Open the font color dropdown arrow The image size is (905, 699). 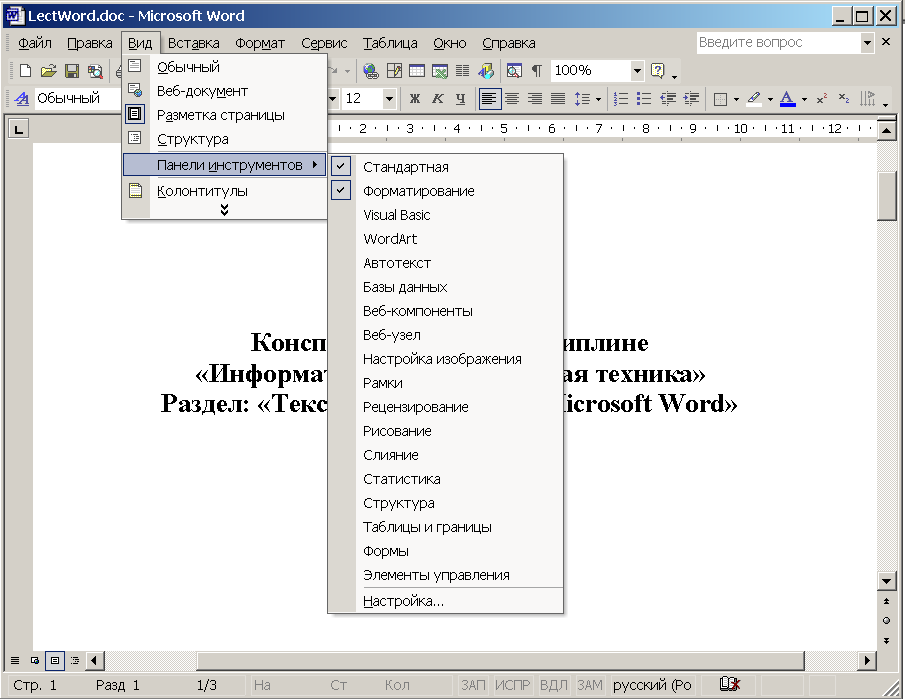804,99
